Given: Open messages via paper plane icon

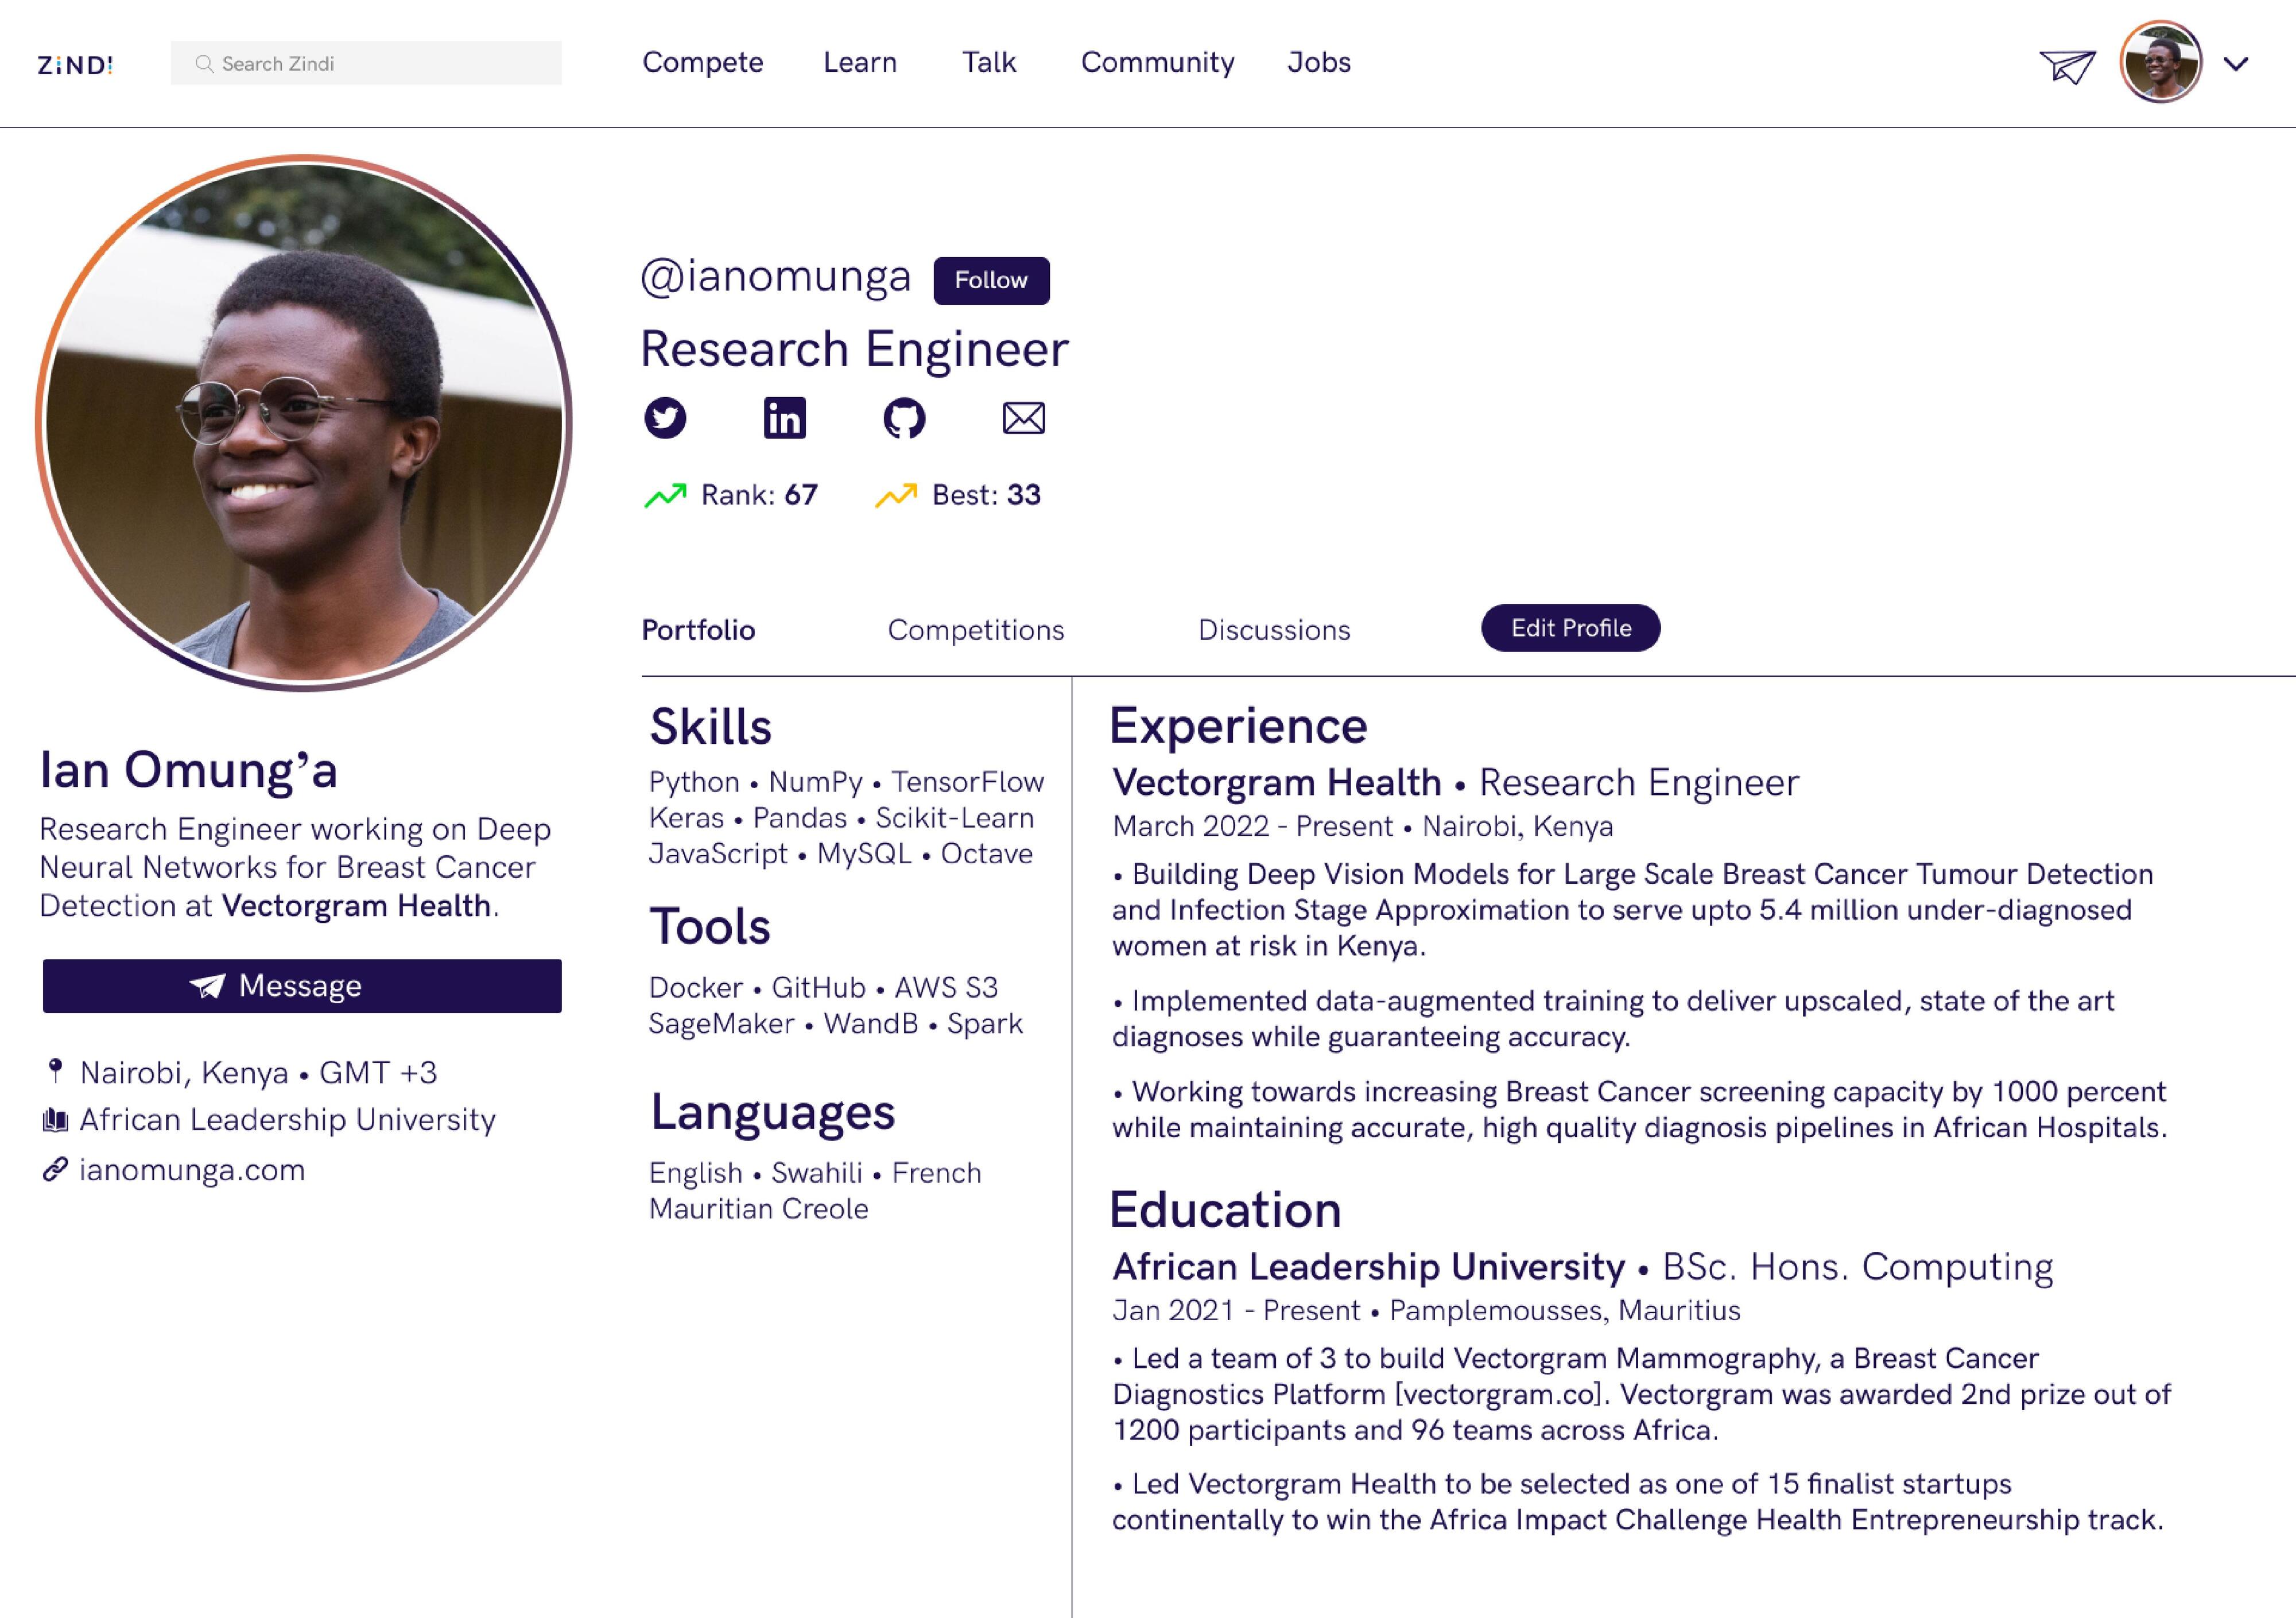Looking at the screenshot, I should click(x=2067, y=66).
